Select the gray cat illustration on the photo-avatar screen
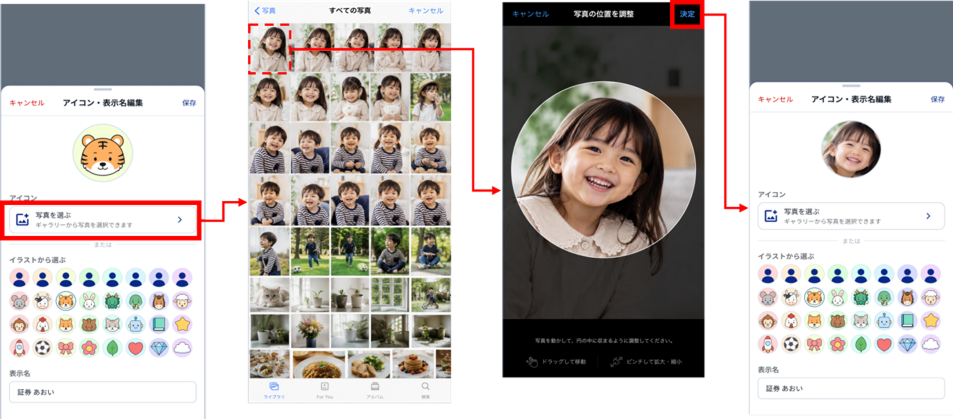 pyautogui.click(x=861, y=320)
